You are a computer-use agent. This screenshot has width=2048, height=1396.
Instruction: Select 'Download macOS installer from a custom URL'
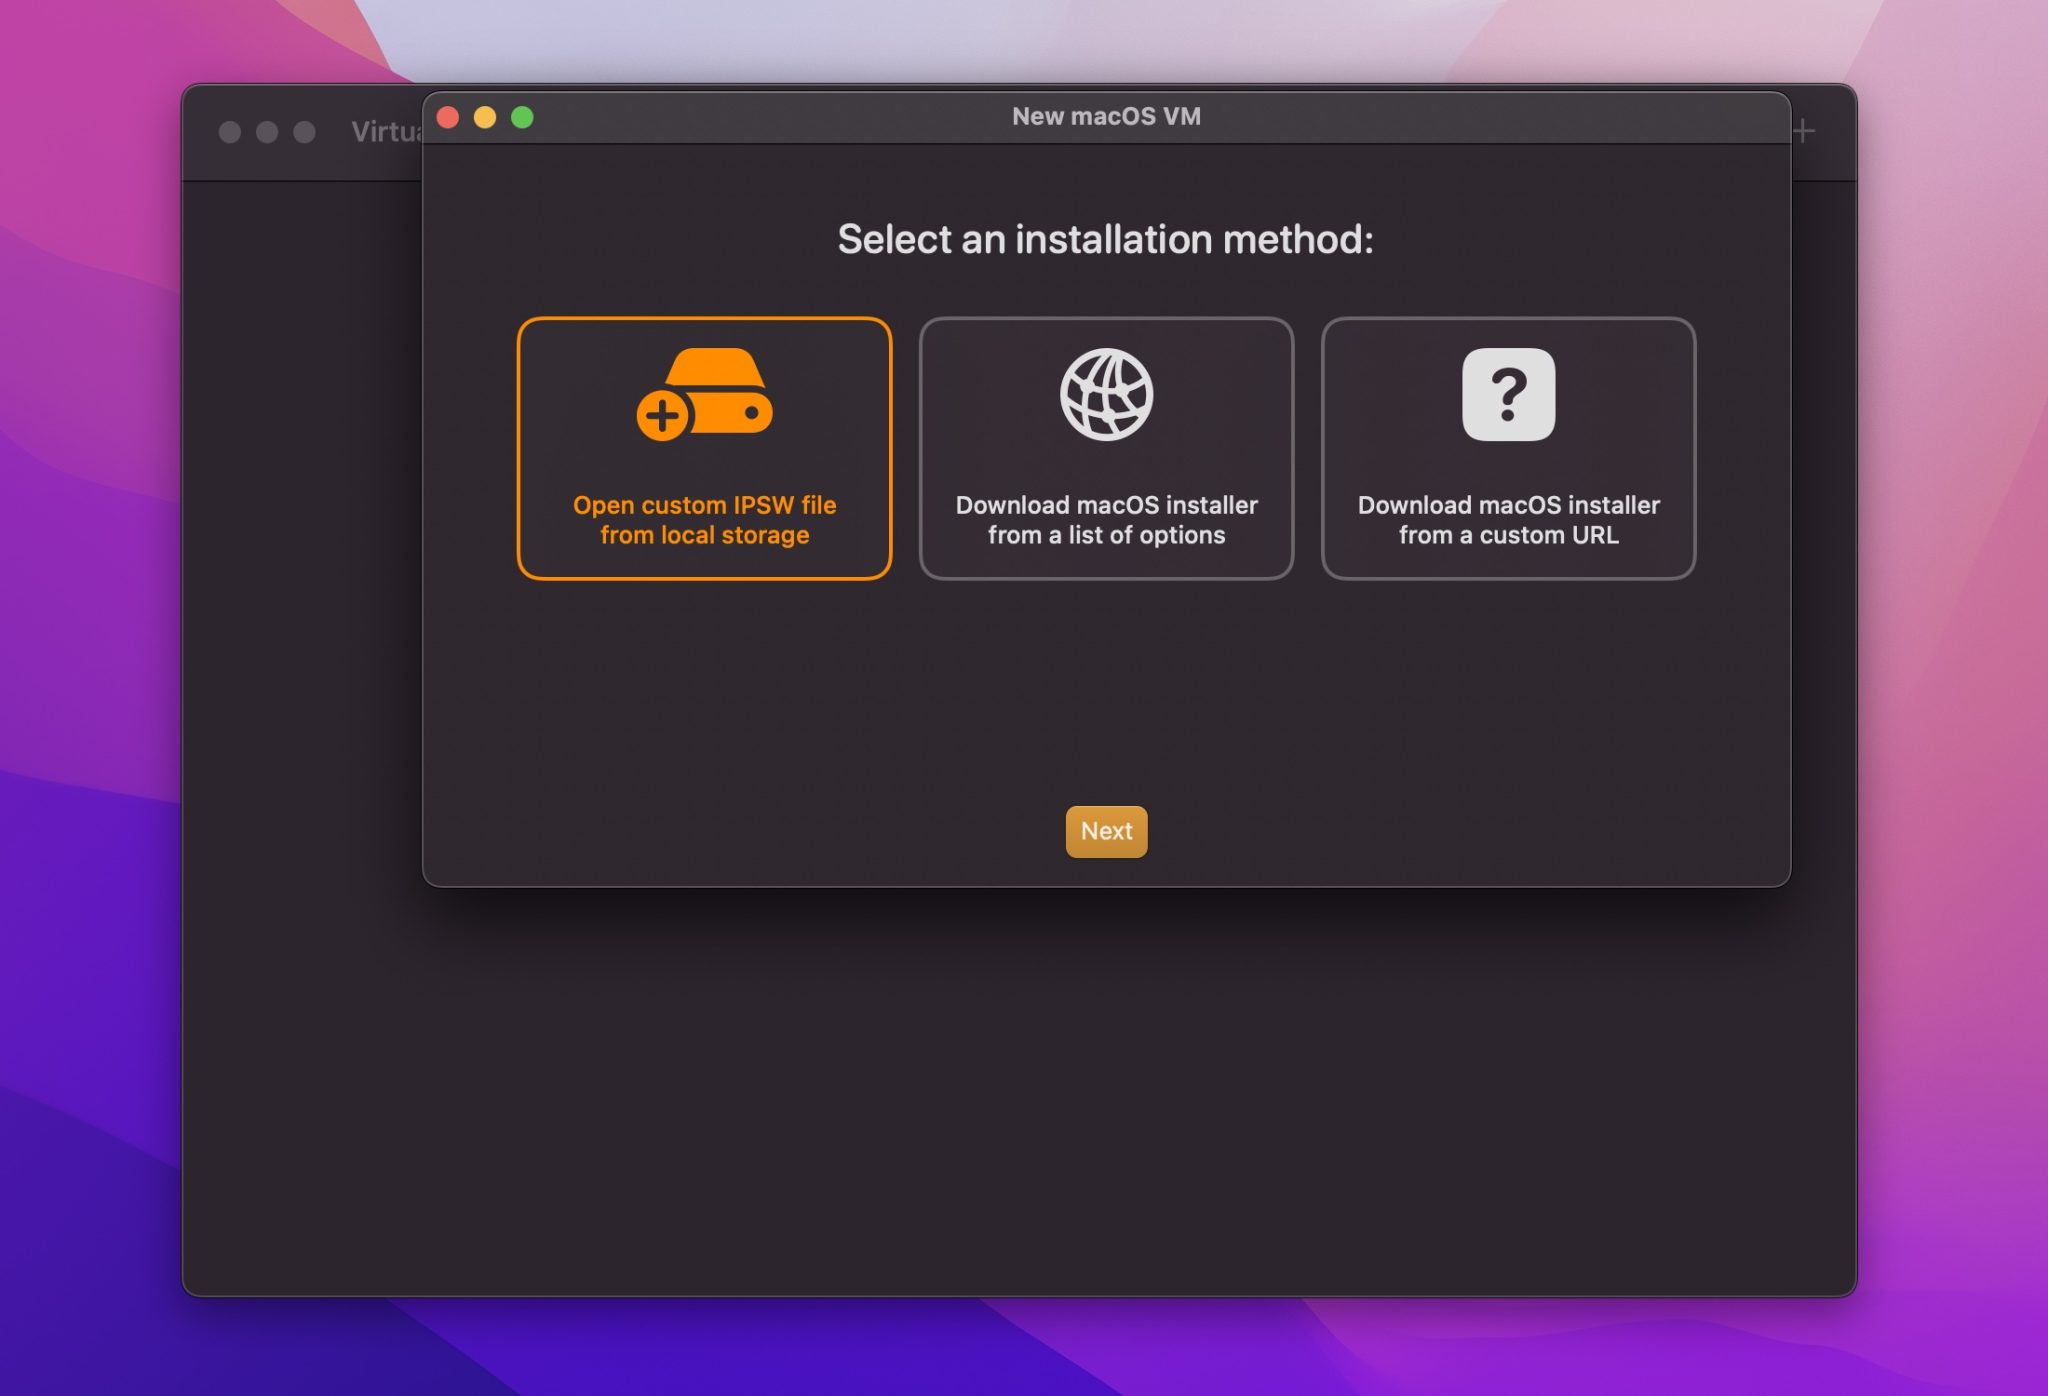pyautogui.click(x=1509, y=447)
